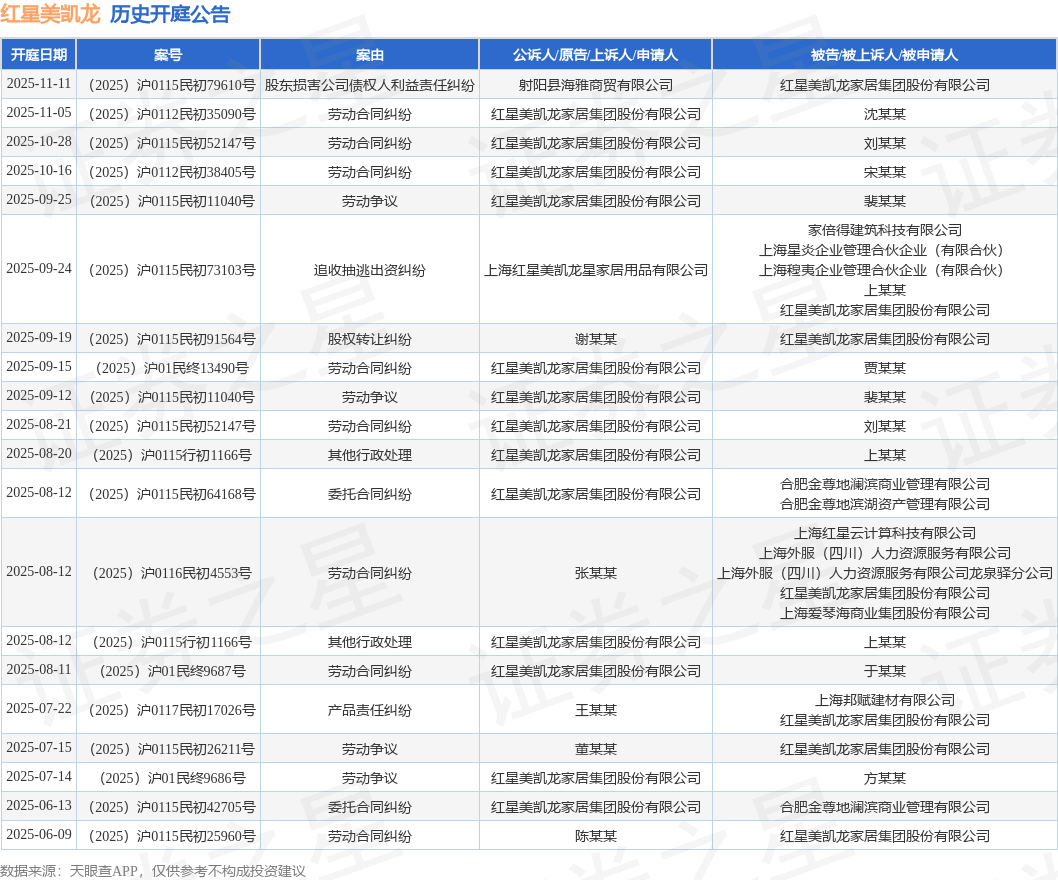Click the date 2025-09-12
This screenshot has width=1058, height=880.
point(38,395)
